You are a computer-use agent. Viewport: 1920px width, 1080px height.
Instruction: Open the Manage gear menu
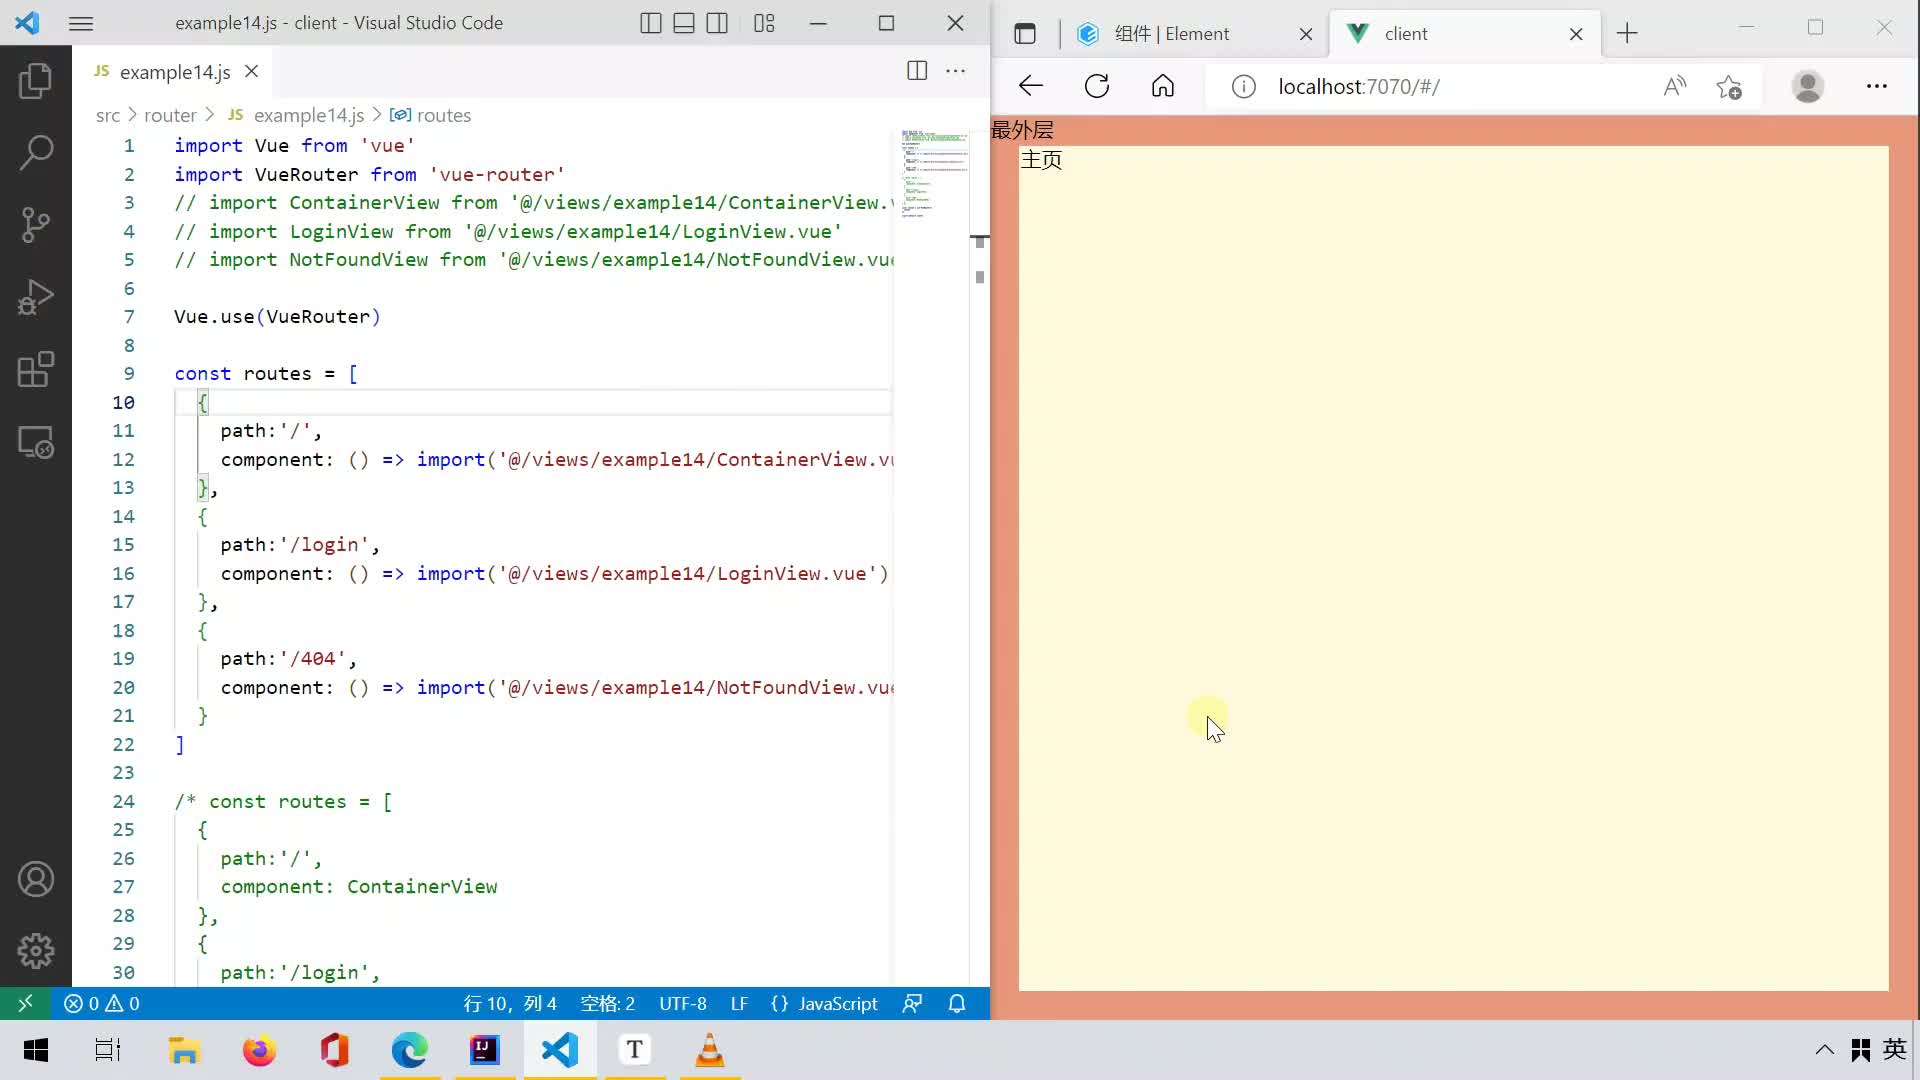click(36, 951)
